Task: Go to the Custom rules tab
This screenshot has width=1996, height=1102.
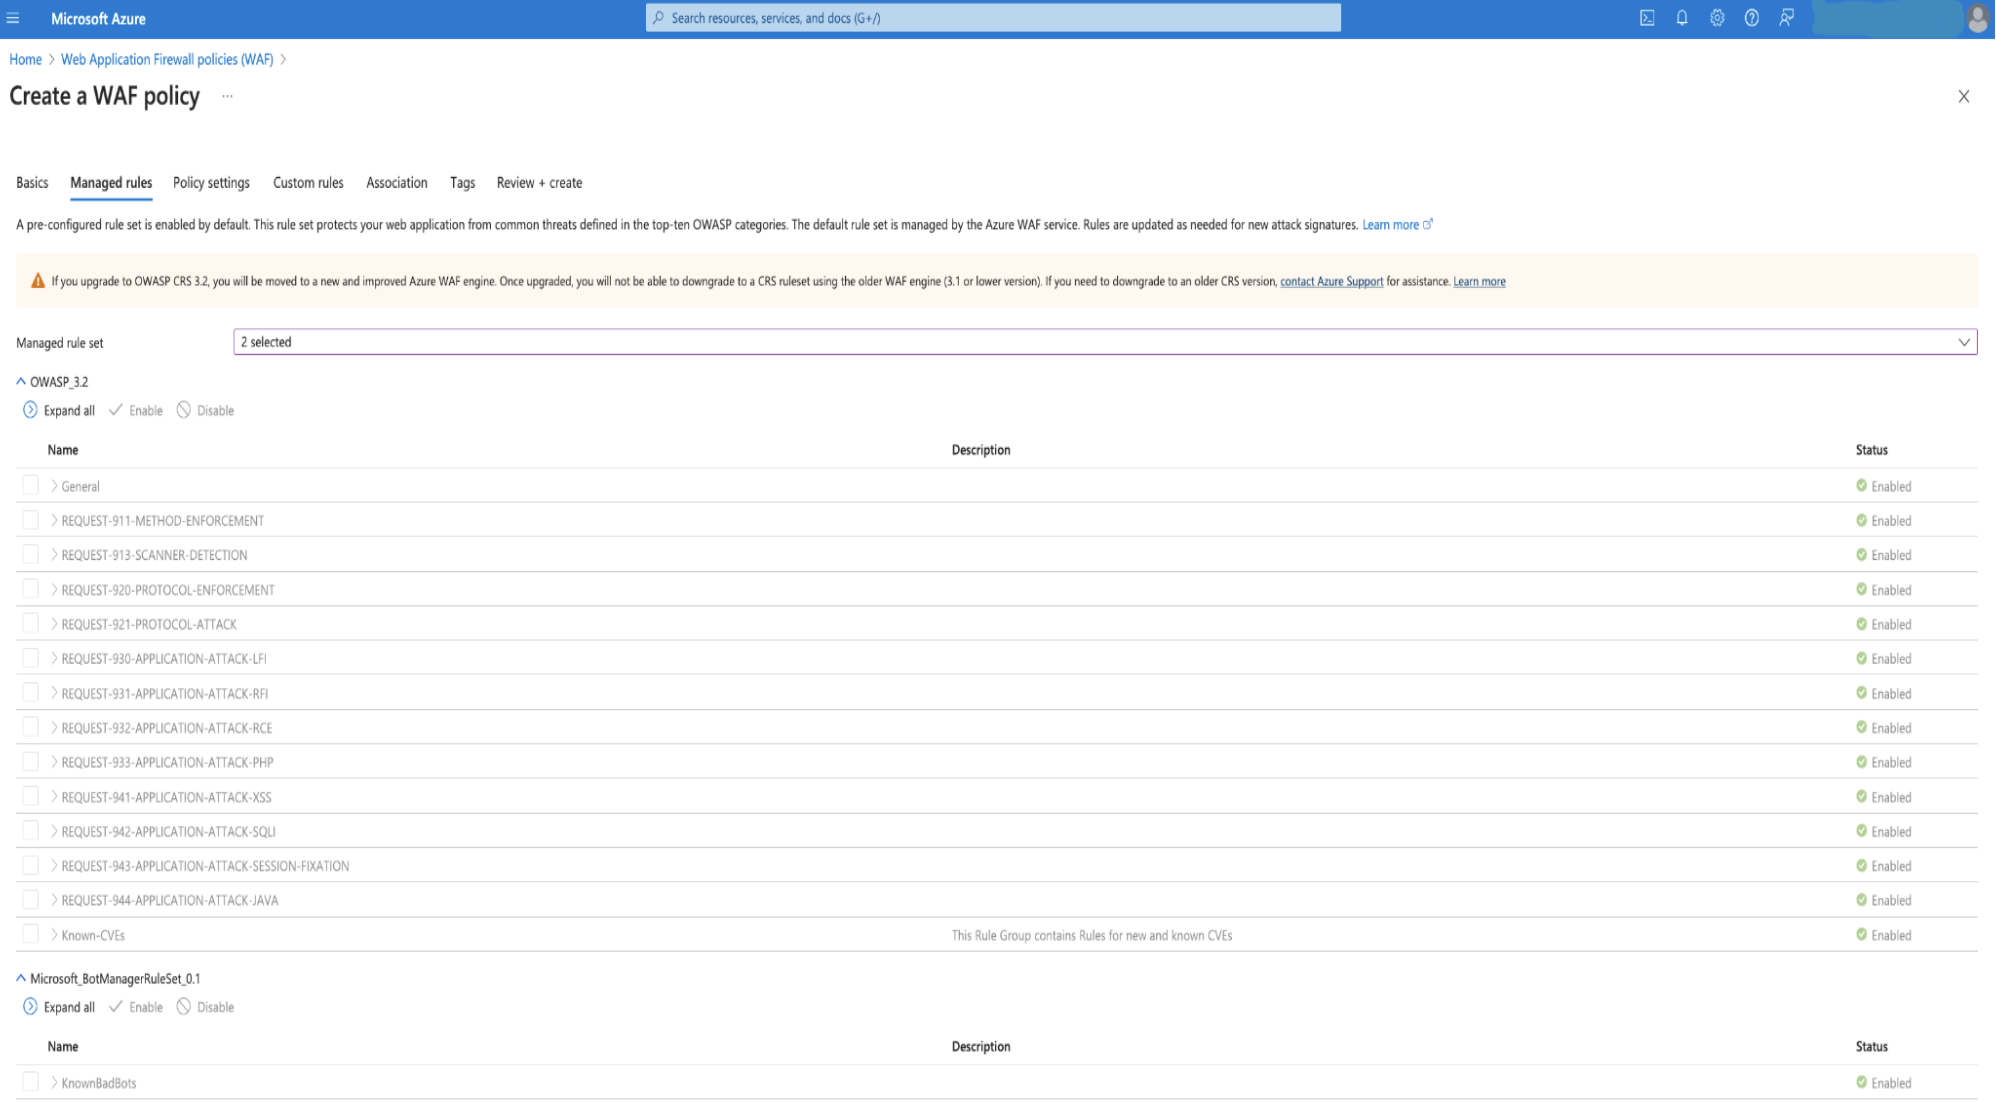Action: 308,183
